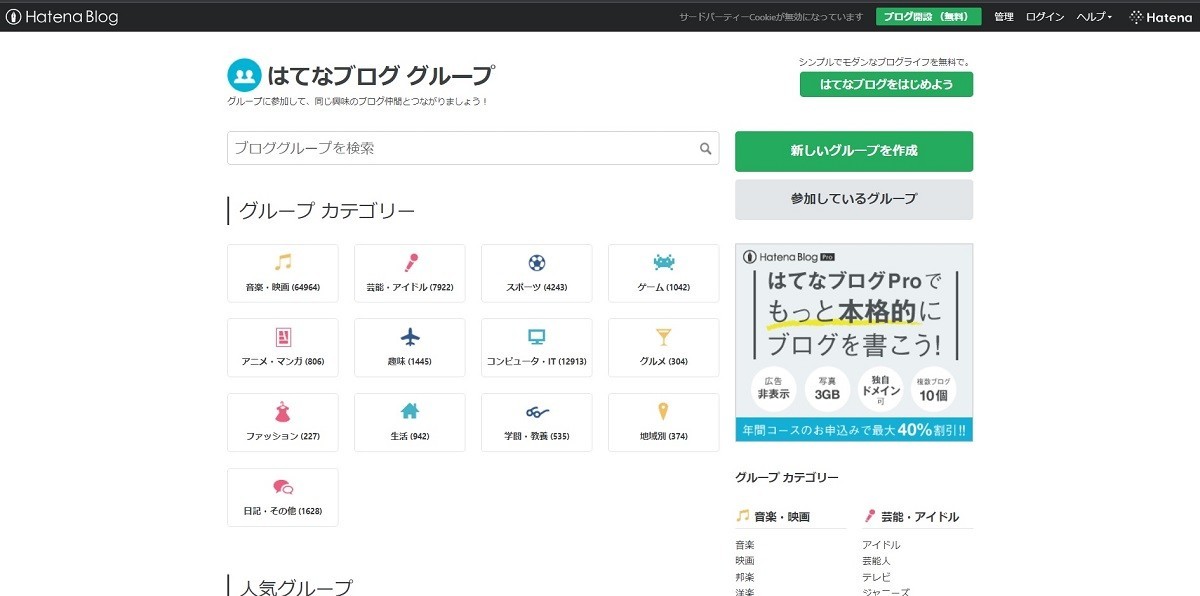1200x596 pixels.
Task: Open 学問・教養 via the glasses icon
Action: 536,413
